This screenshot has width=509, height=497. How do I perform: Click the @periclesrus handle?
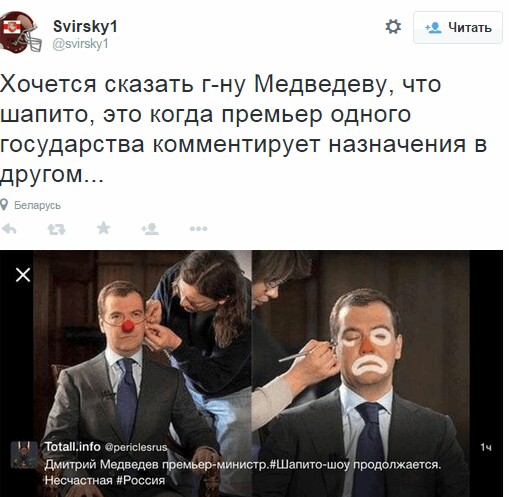(136, 447)
